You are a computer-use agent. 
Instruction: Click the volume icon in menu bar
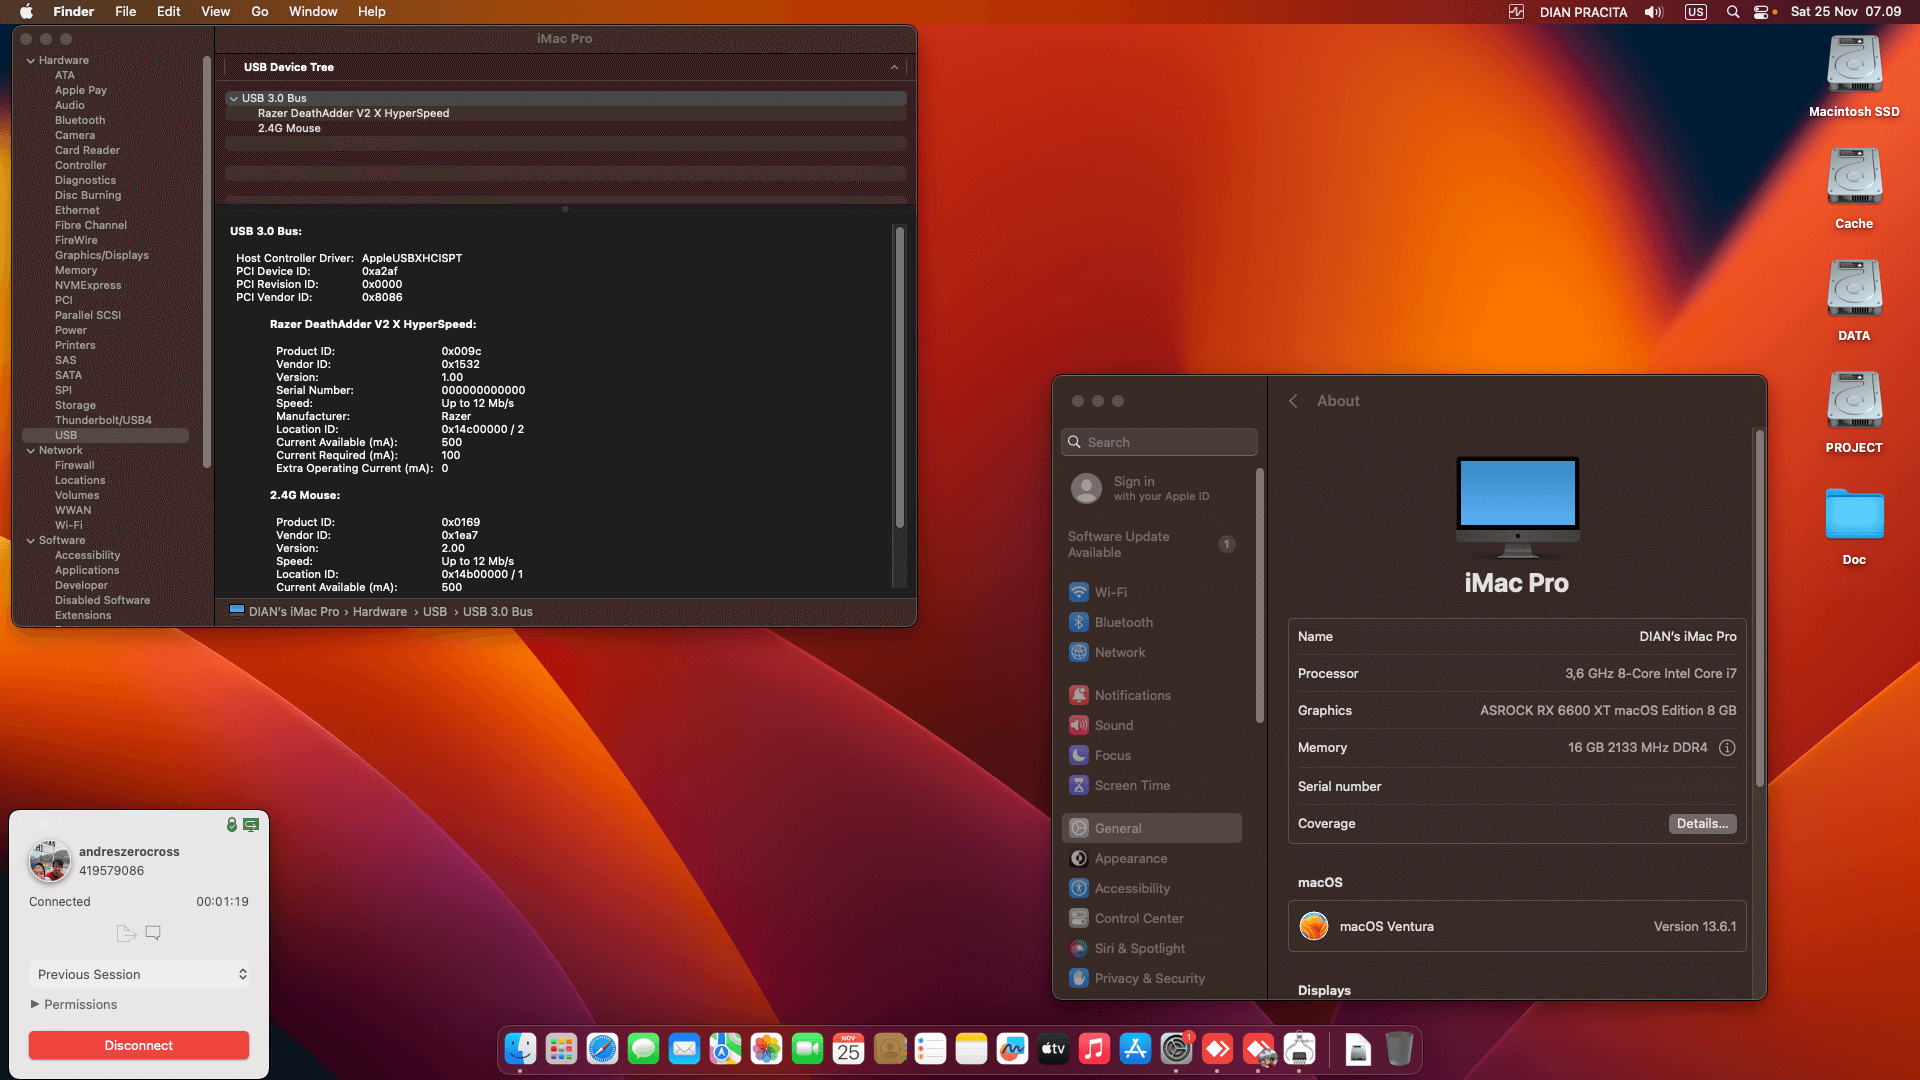(1654, 12)
